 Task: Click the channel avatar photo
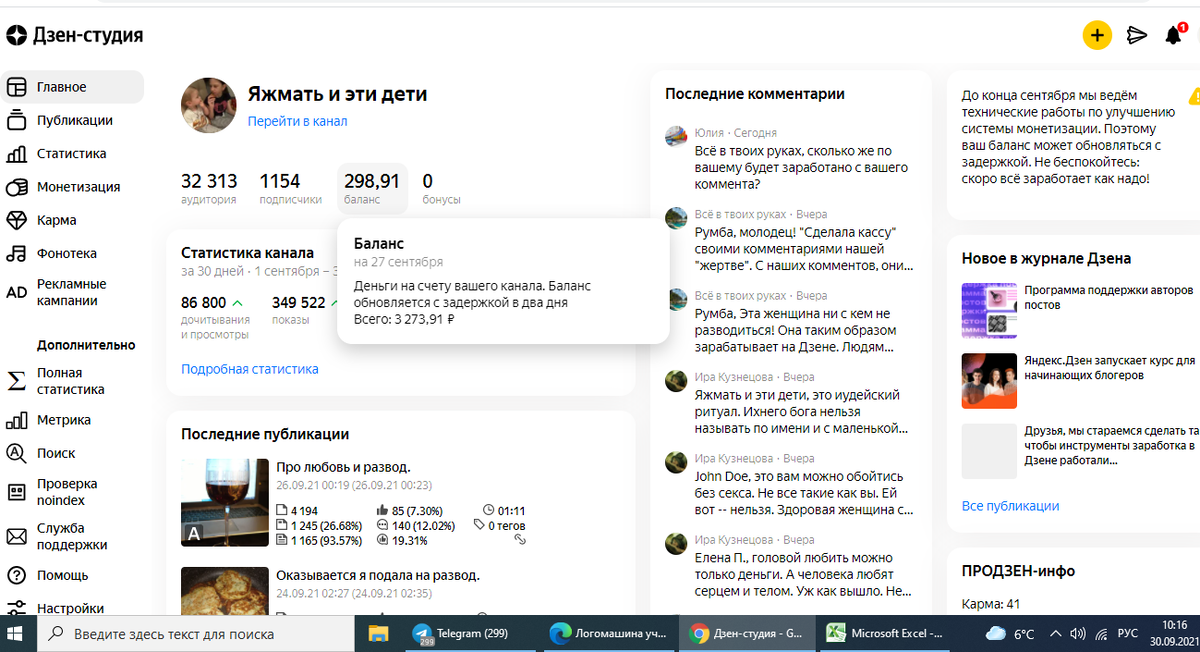pyautogui.click(x=208, y=105)
